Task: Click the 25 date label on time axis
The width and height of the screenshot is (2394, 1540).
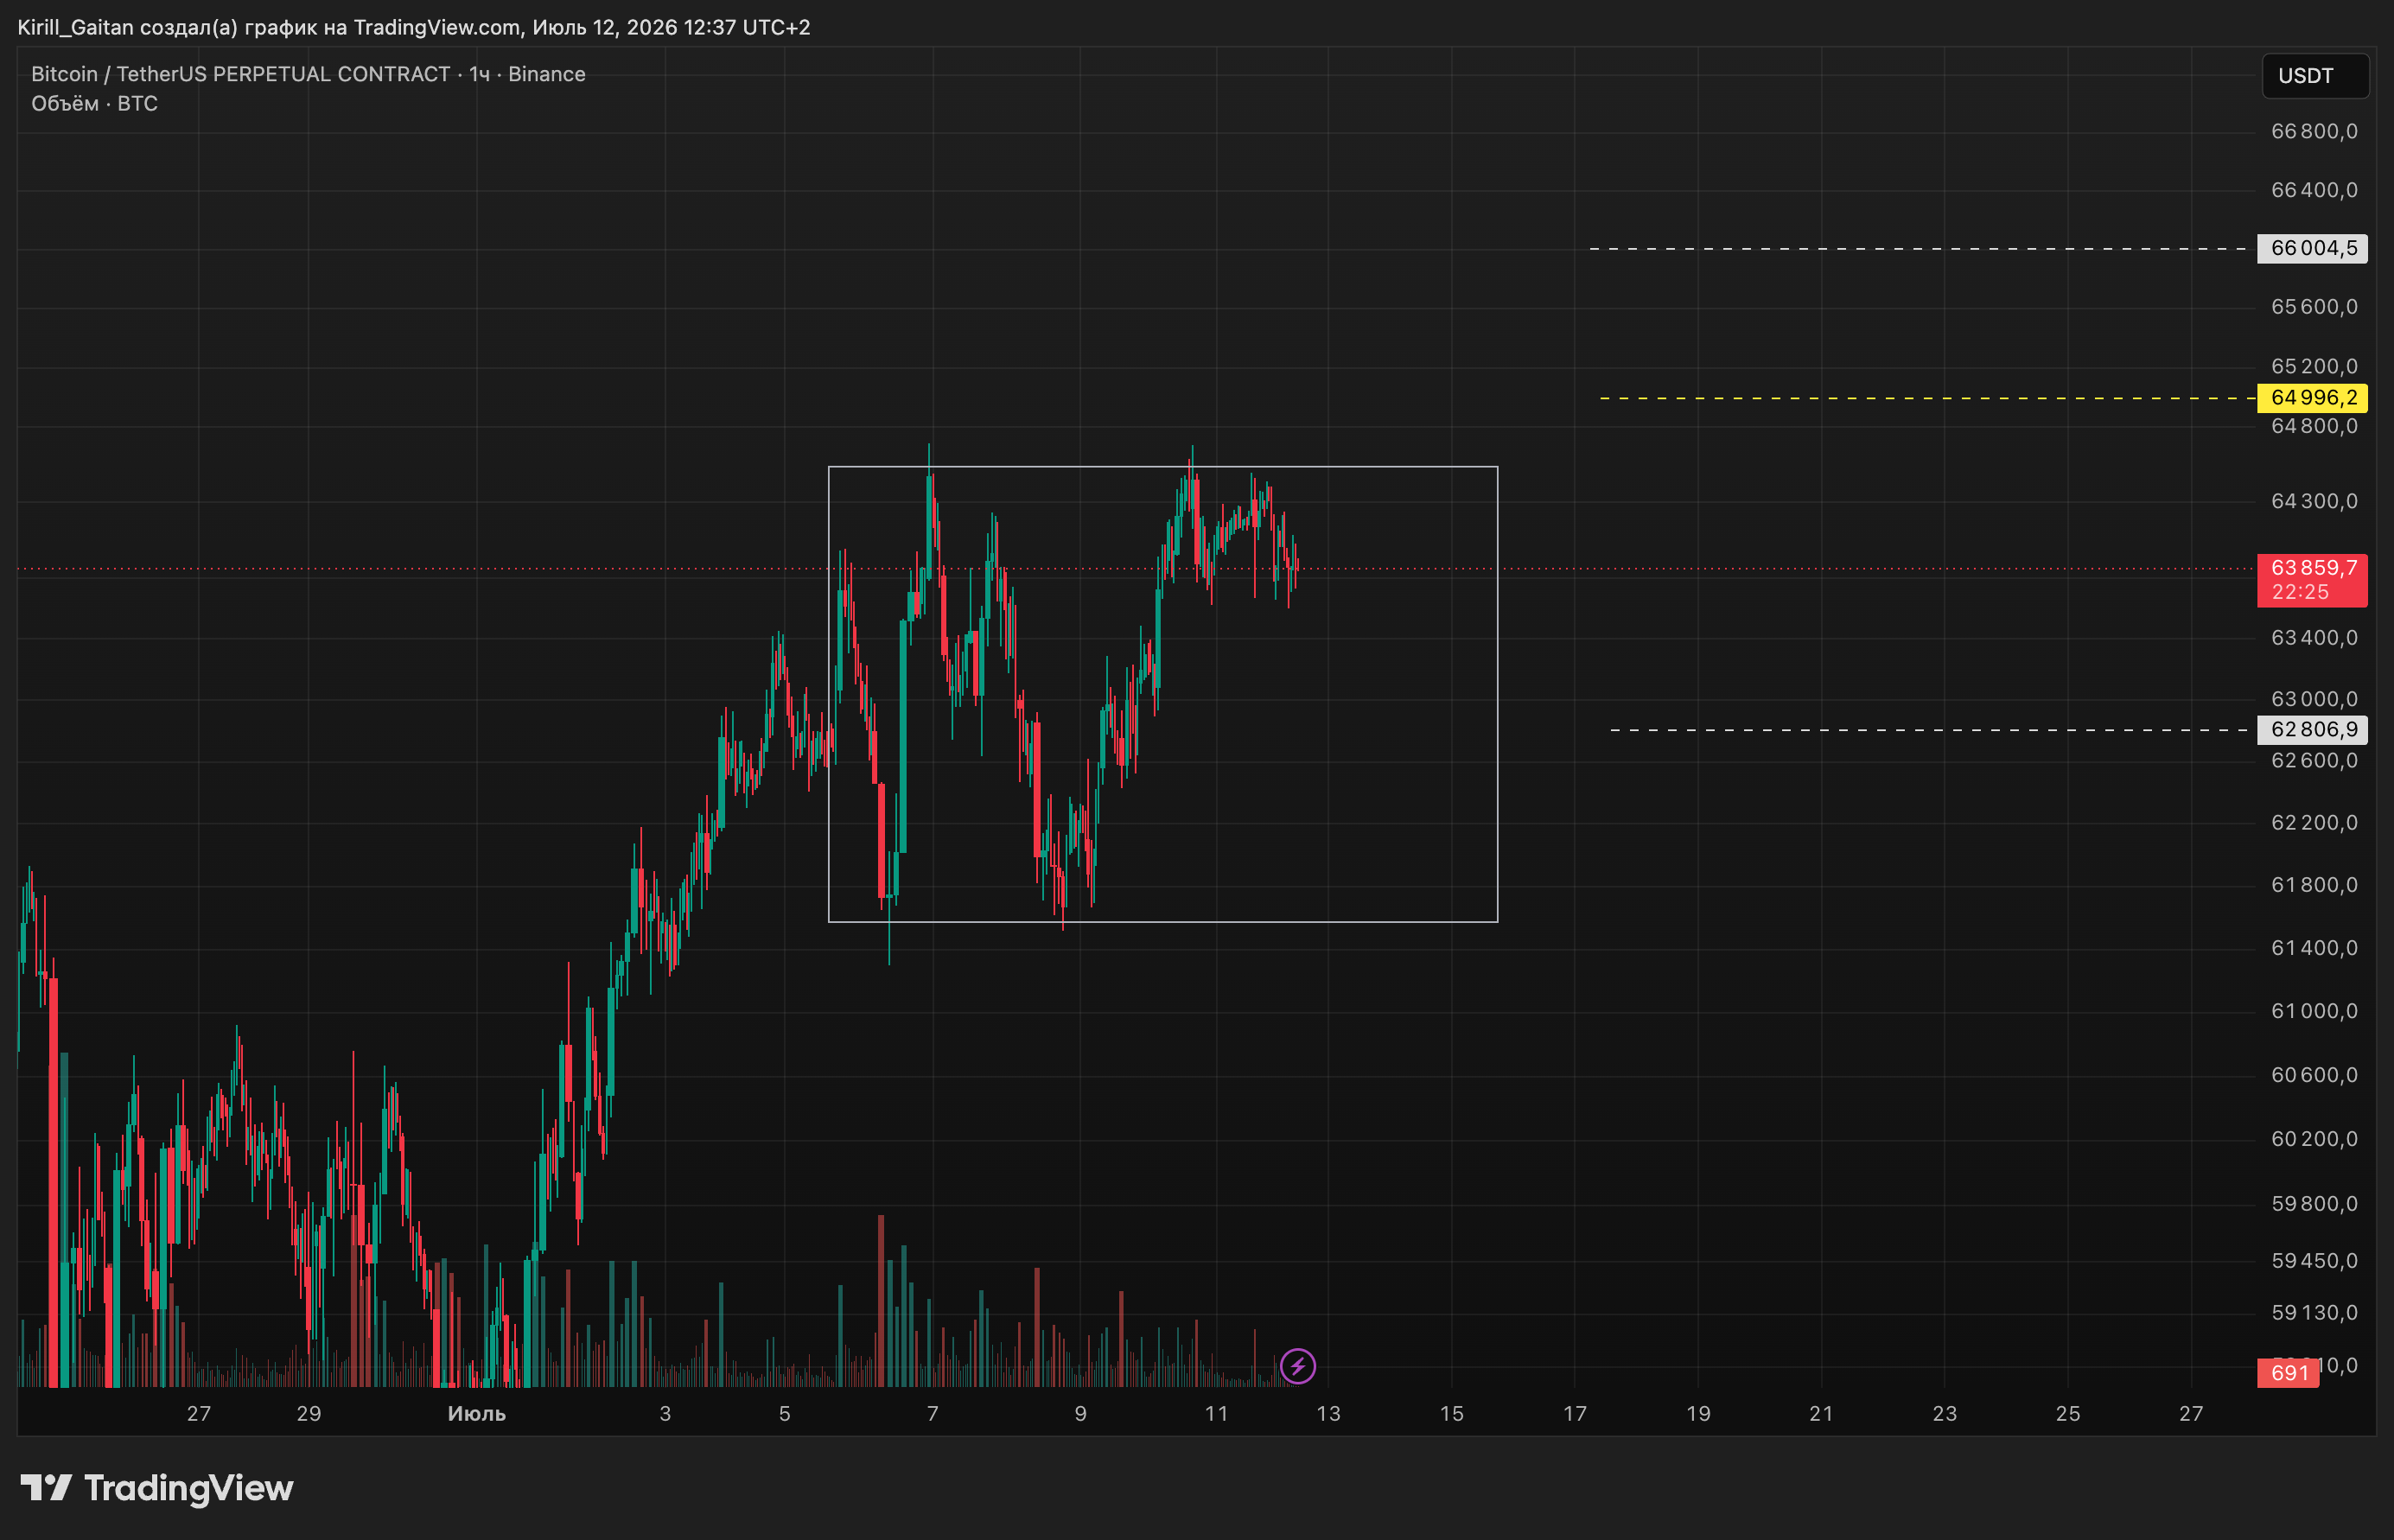Action: [x=2068, y=1414]
